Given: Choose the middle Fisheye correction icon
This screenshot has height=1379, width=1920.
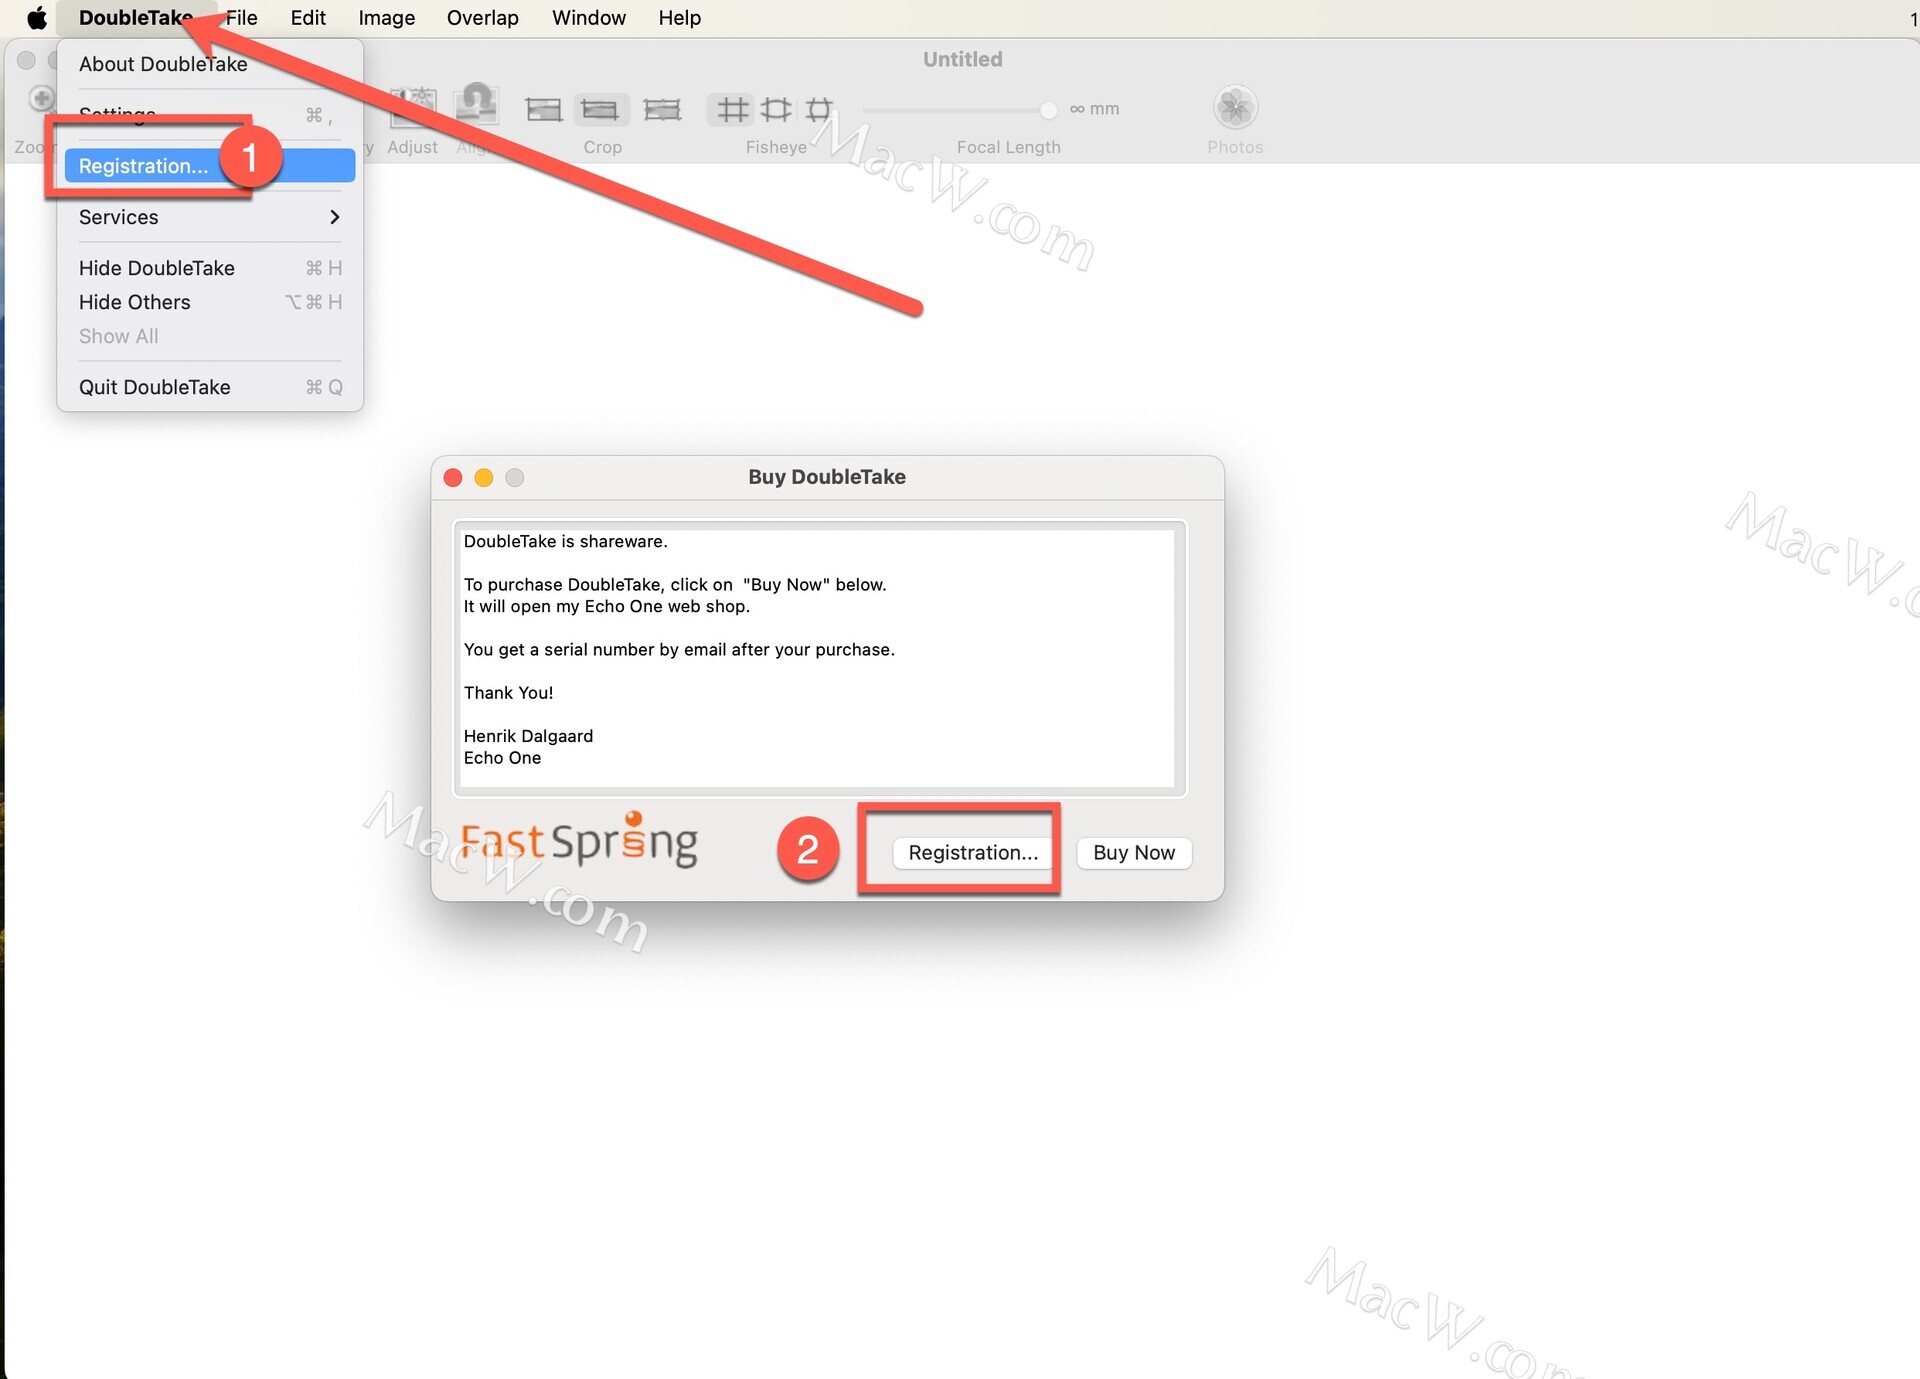Looking at the screenshot, I should tap(776, 109).
